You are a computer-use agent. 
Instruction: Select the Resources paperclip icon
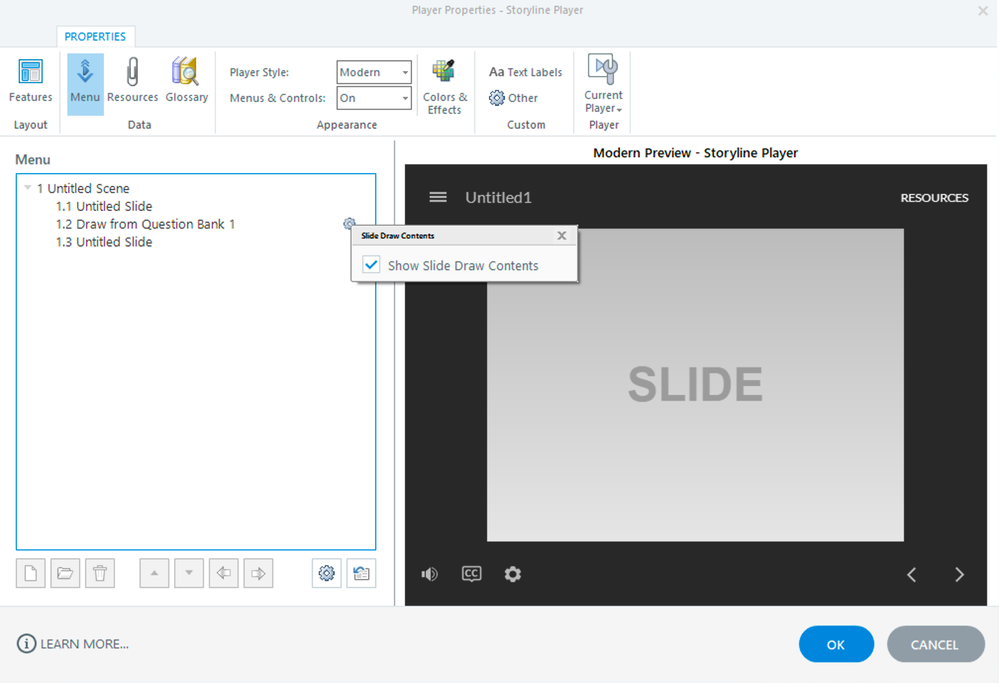(132, 81)
